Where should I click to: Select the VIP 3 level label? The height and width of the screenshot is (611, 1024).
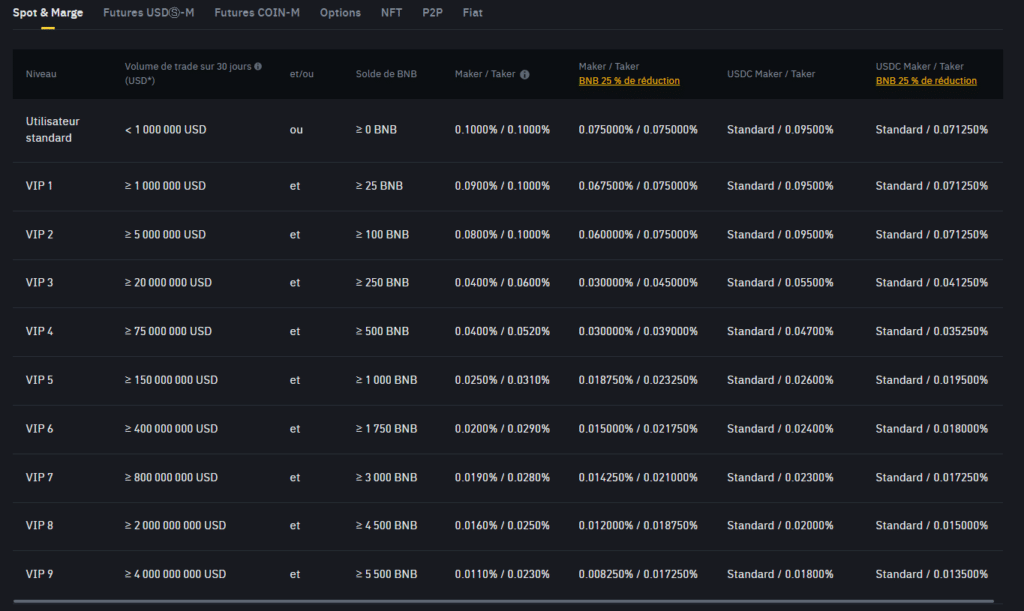[39, 283]
